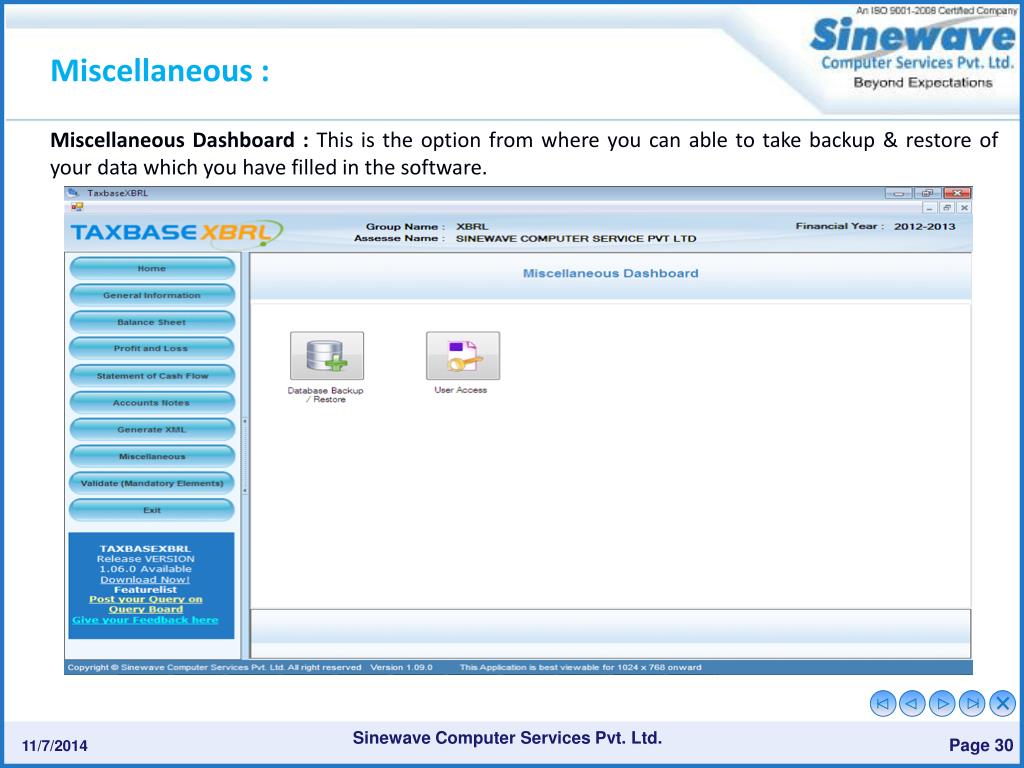The height and width of the screenshot is (768, 1024).
Task: Click the 11/7/2014 footer date
Action: 54,746
